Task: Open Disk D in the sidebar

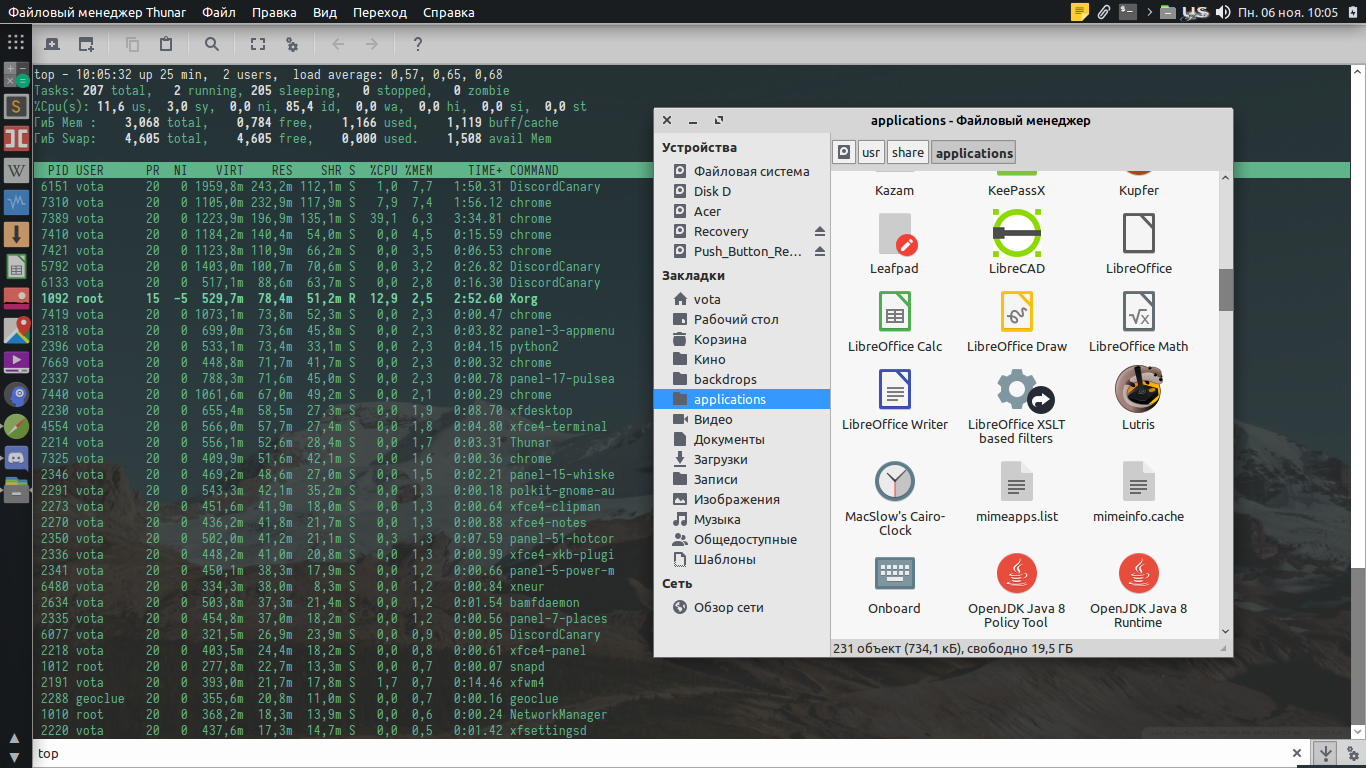Action: tap(742, 191)
